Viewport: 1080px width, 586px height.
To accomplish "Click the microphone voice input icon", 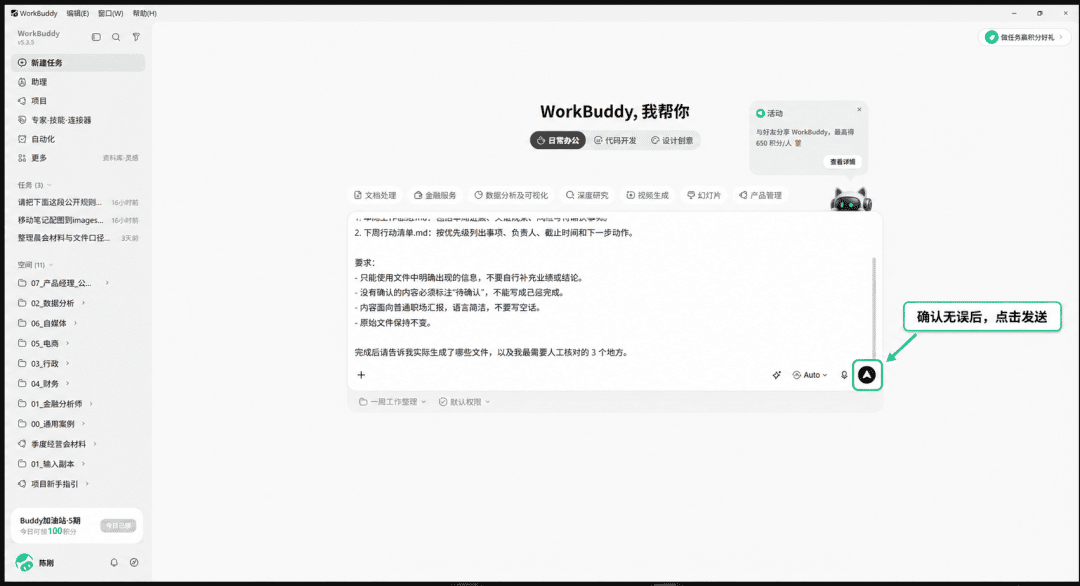I will pos(844,375).
